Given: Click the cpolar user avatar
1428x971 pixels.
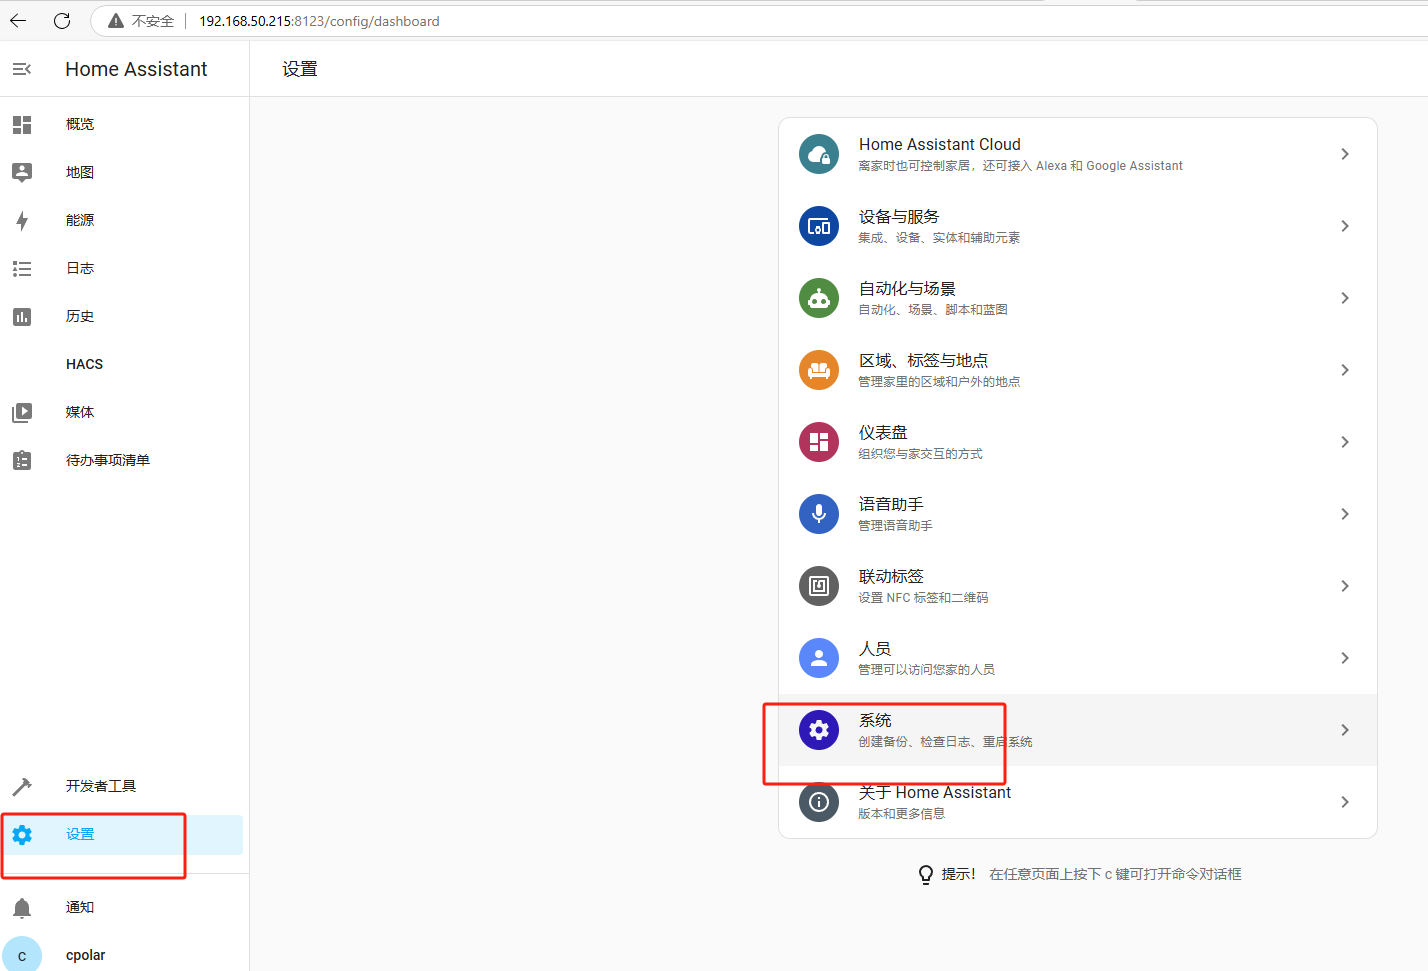Looking at the screenshot, I should coord(22,955).
